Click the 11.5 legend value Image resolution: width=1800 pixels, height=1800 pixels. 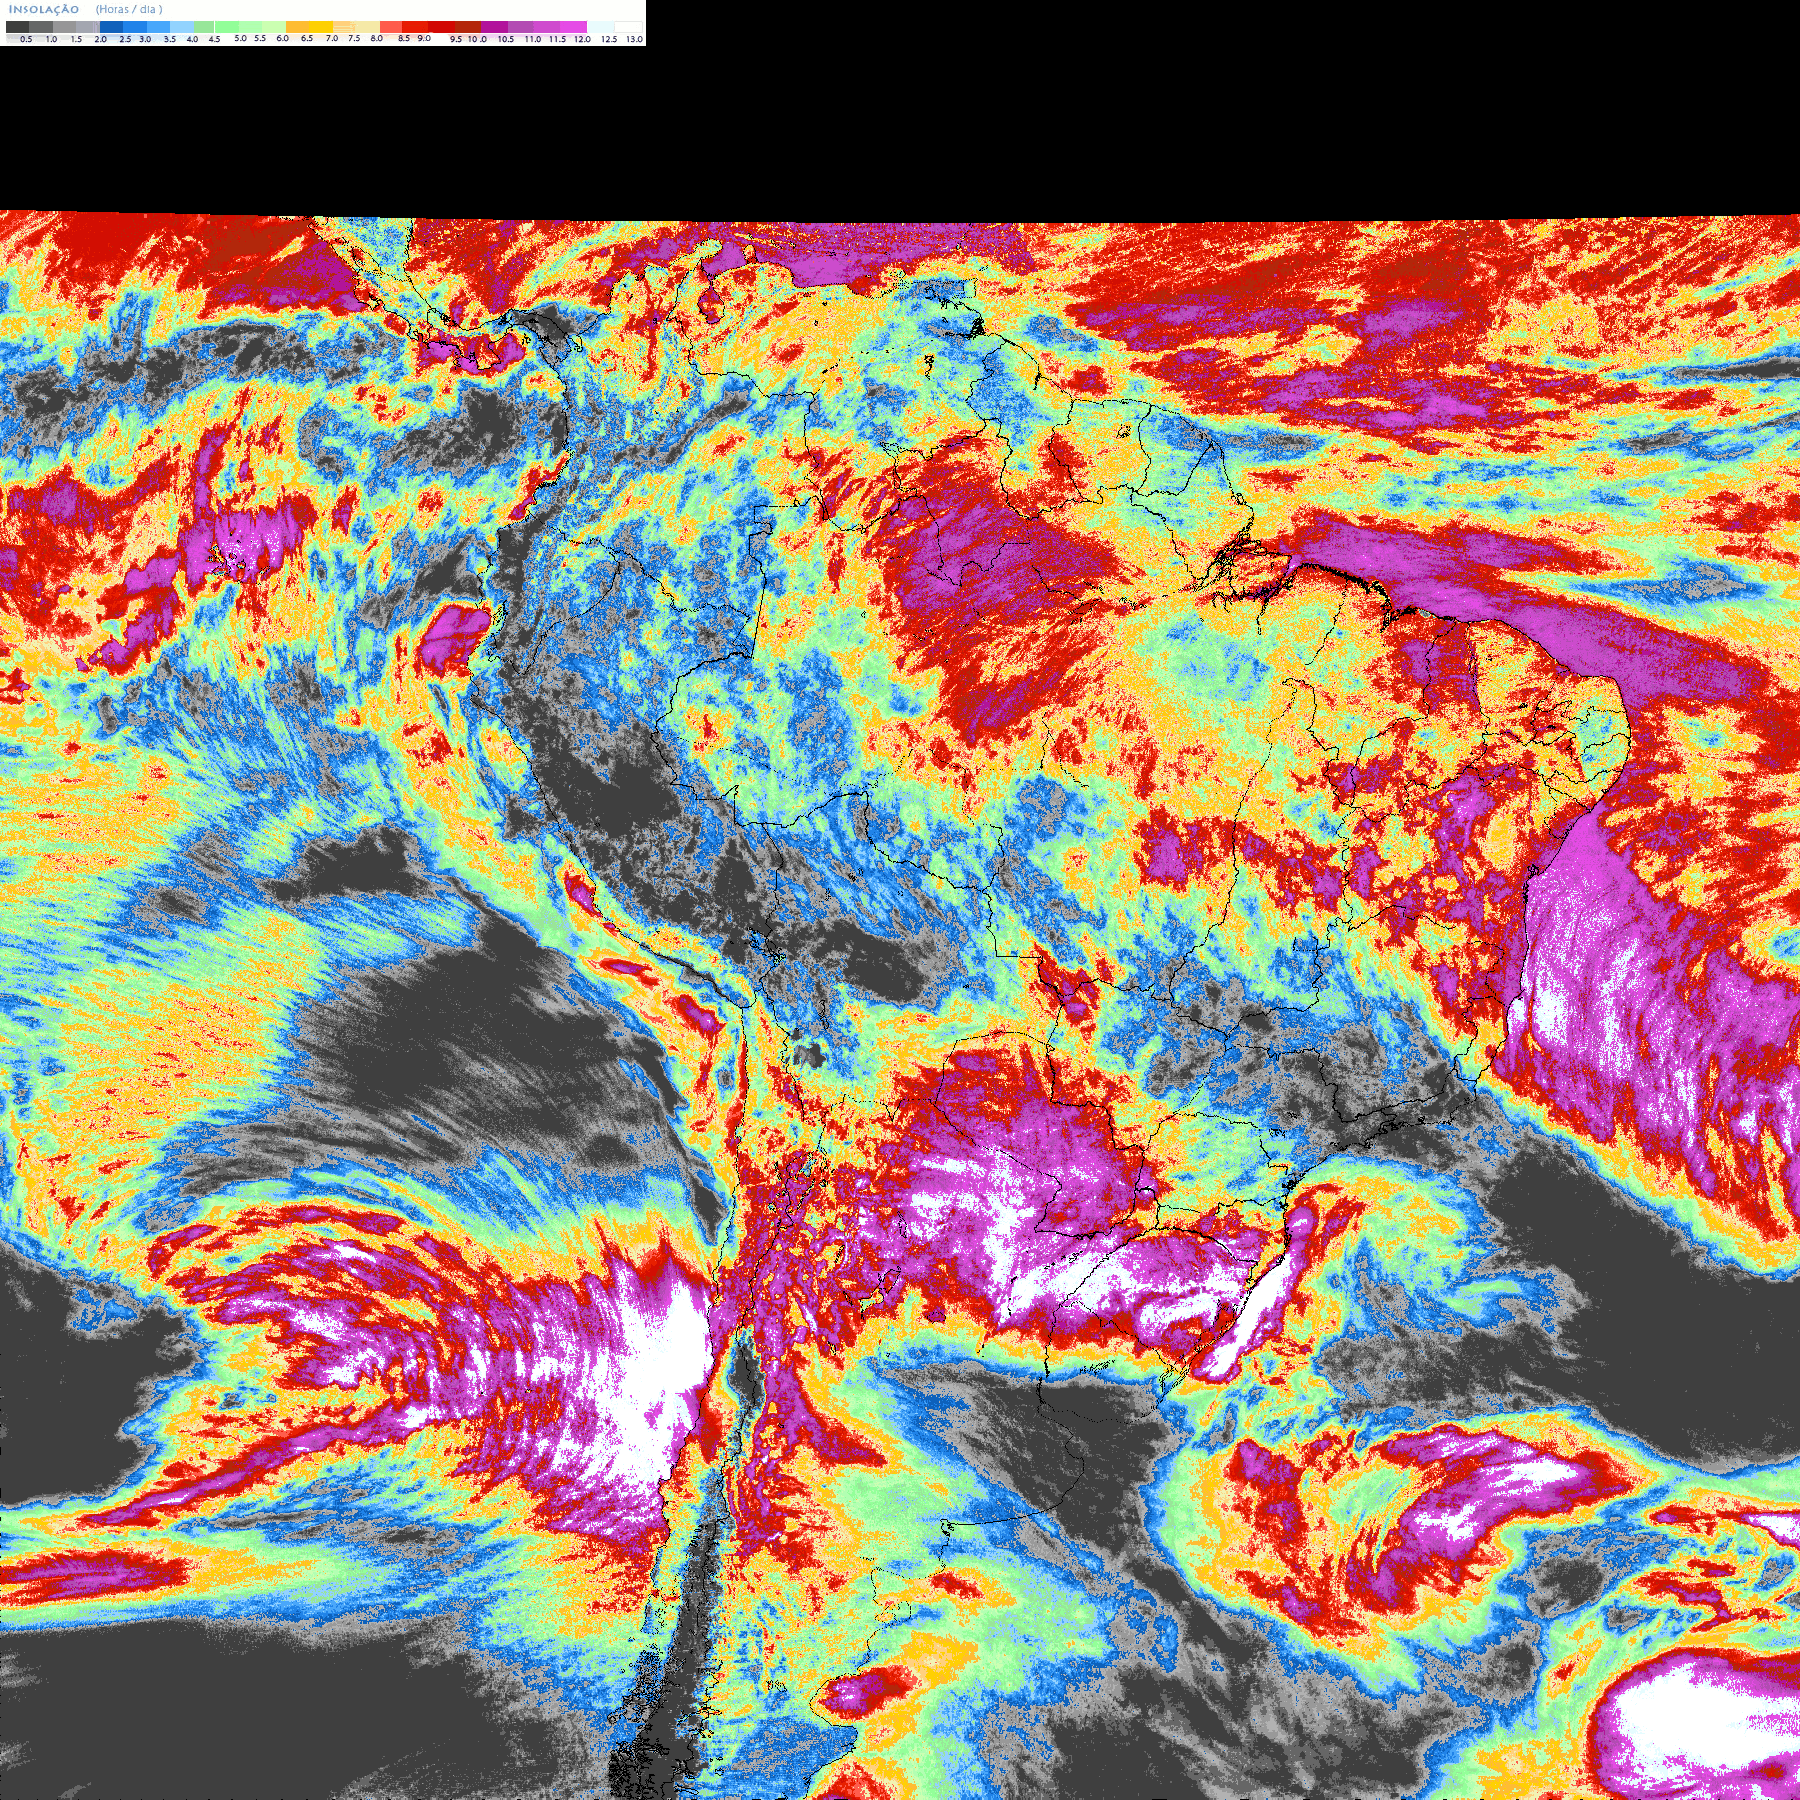(x=558, y=39)
